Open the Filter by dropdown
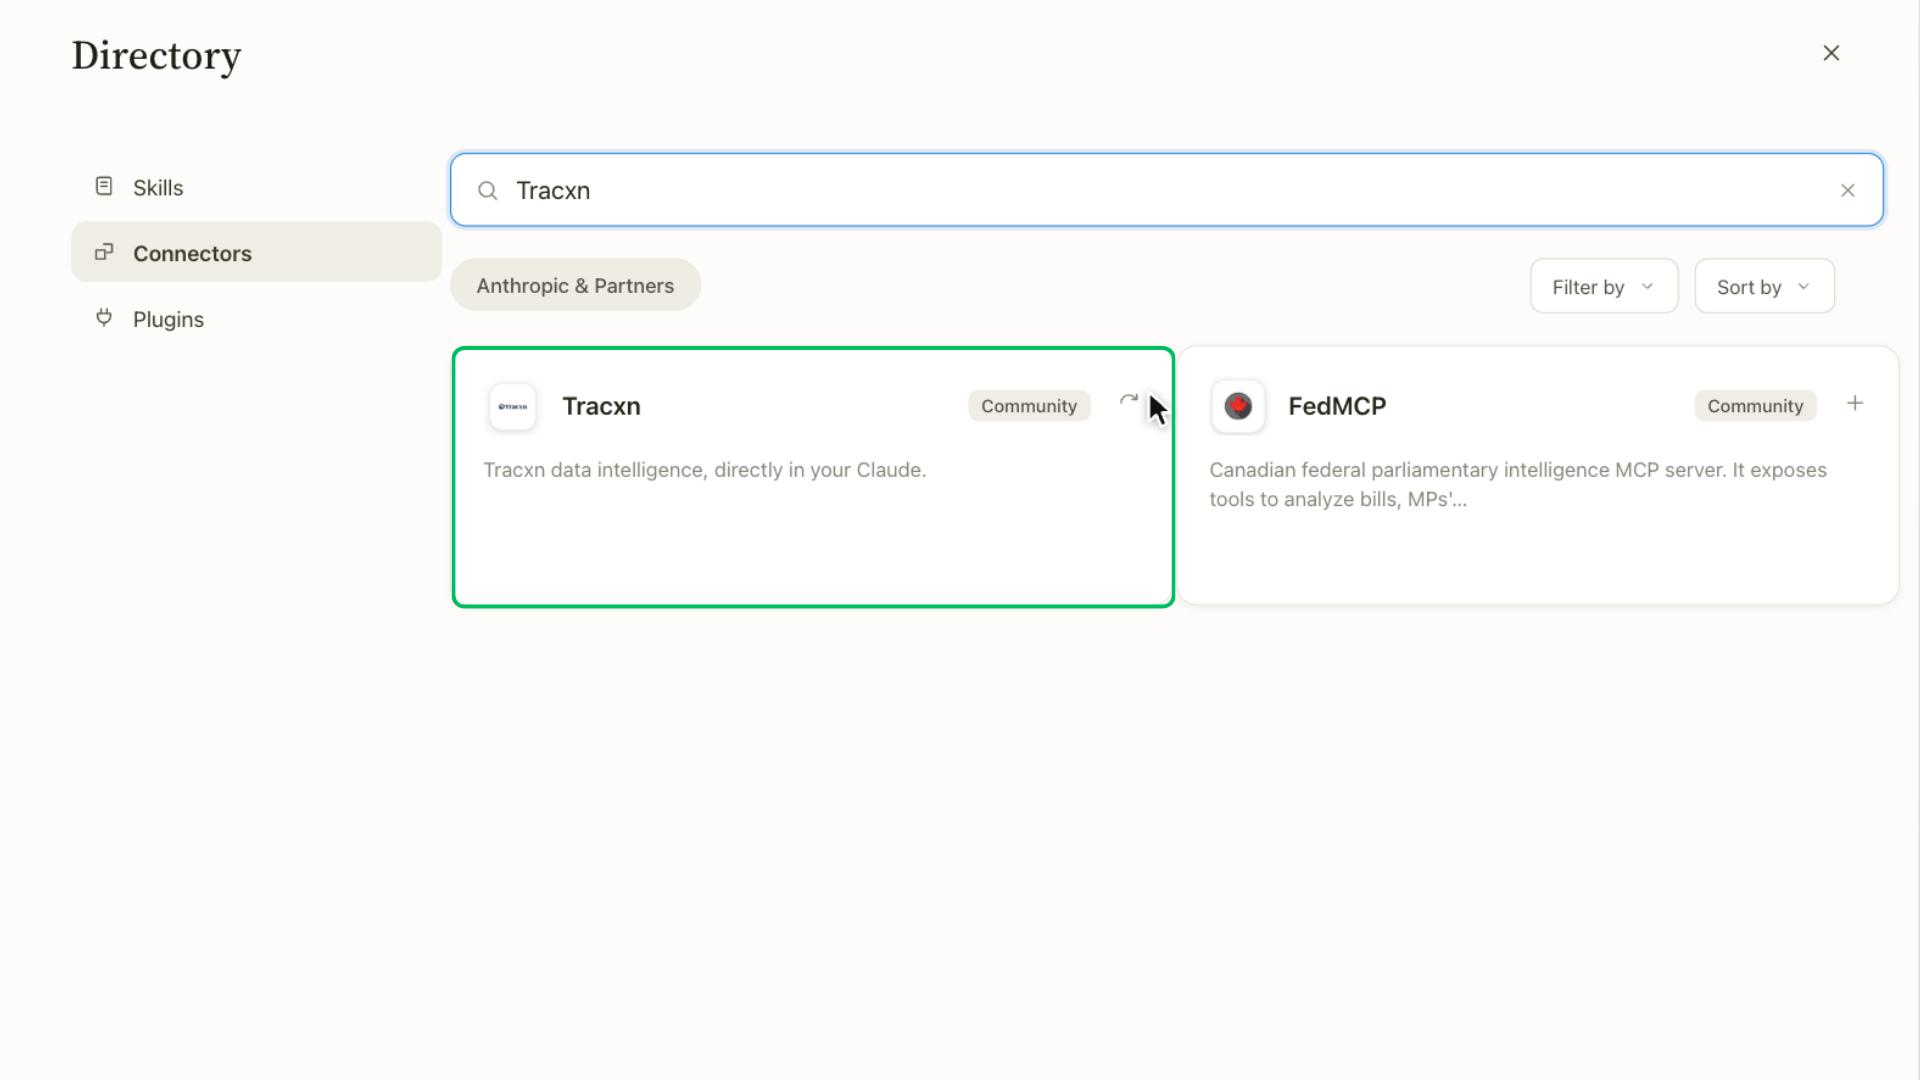The height and width of the screenshot is (1080, 1920). tap(1604, 286)
